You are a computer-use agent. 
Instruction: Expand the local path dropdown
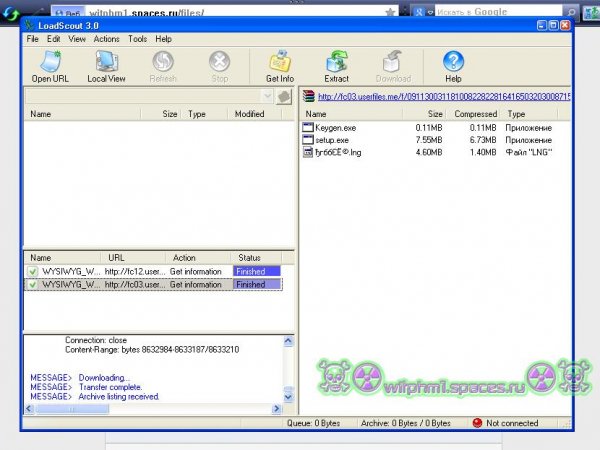tap(267, 96)
